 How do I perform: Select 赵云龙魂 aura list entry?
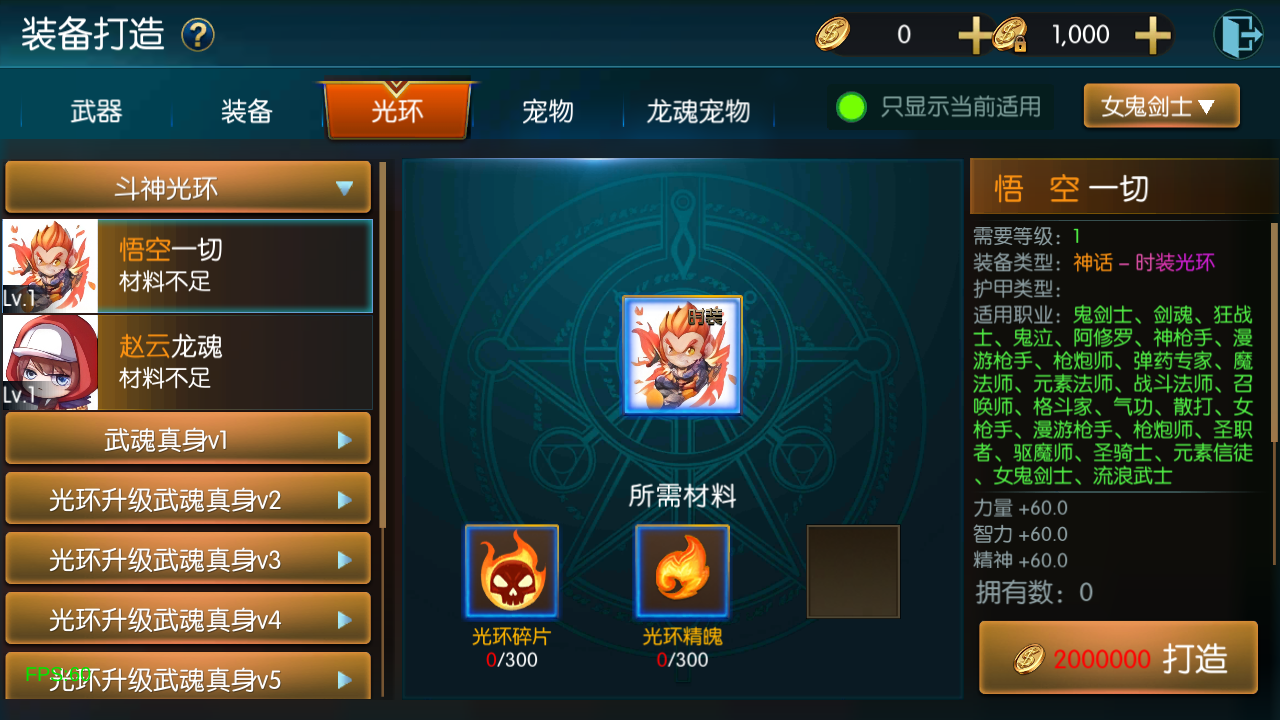[188, 362]
